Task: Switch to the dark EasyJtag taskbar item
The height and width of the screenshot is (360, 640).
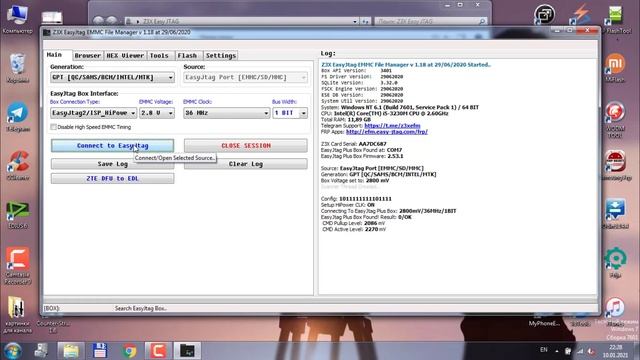Action: (x=188, y=351)
